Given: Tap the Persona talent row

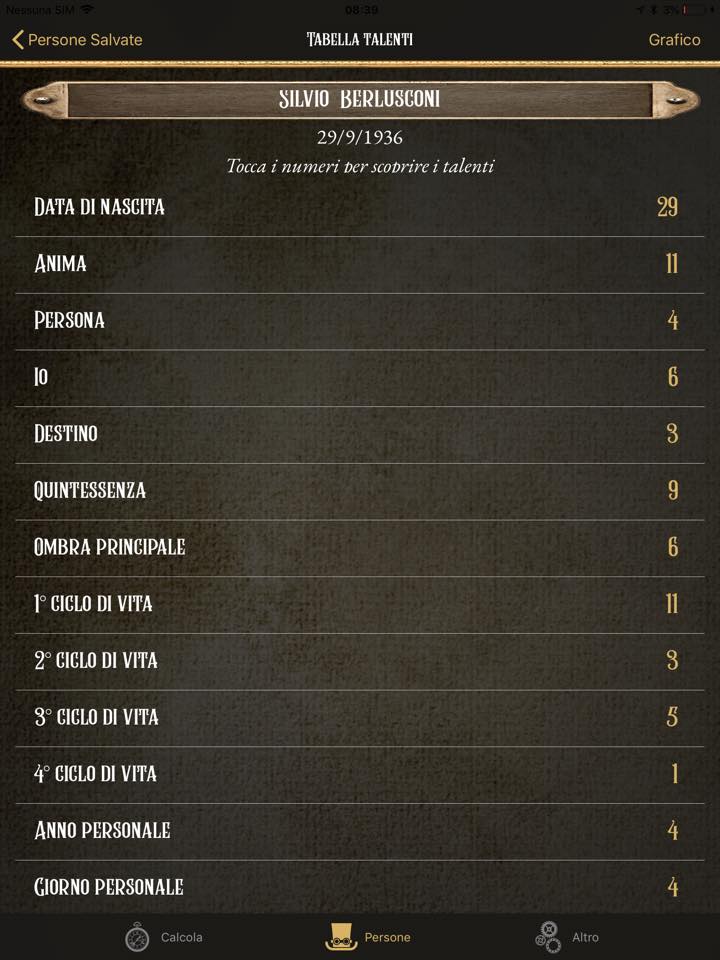Looking at the screenshot, I should [x=360, y=321].
